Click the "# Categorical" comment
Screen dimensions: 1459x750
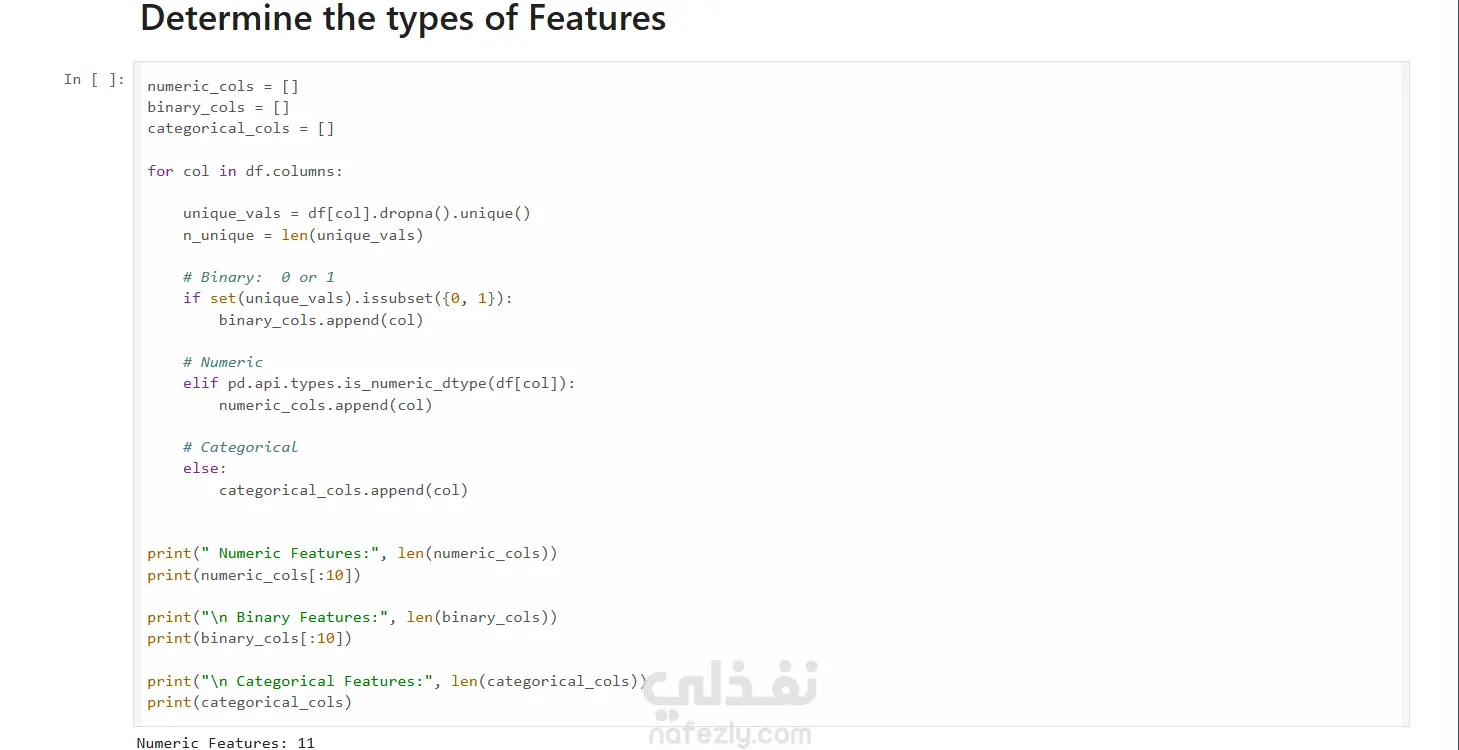[241, 447]
